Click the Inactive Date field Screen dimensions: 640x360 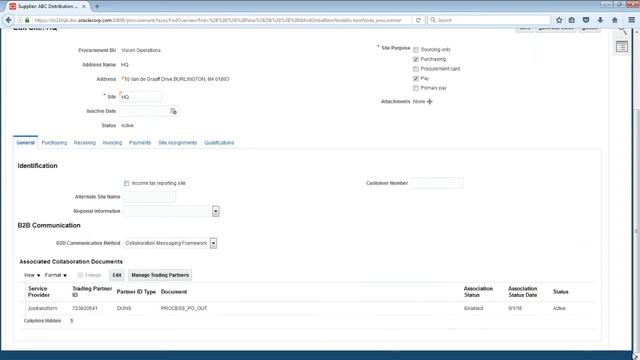coord(144,111)
